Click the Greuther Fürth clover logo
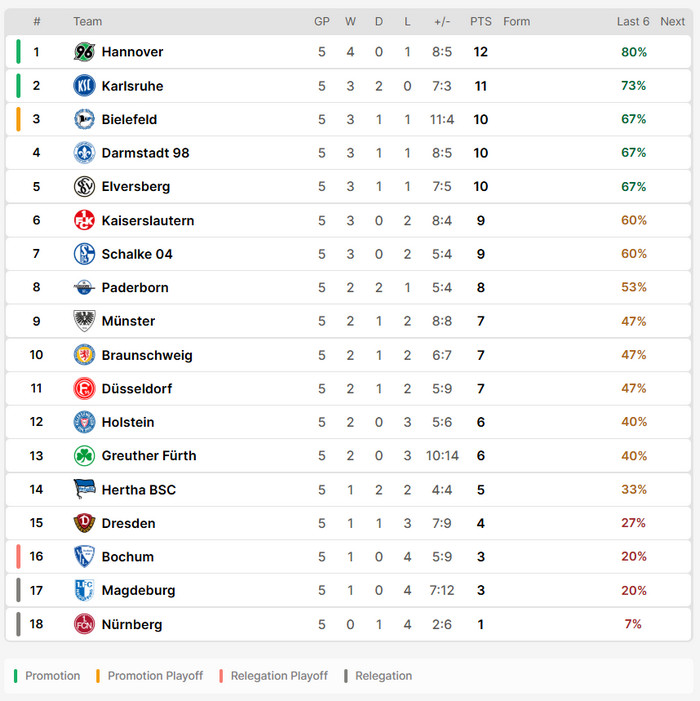The width and height of the screenshot is (700, 701). 84,456
